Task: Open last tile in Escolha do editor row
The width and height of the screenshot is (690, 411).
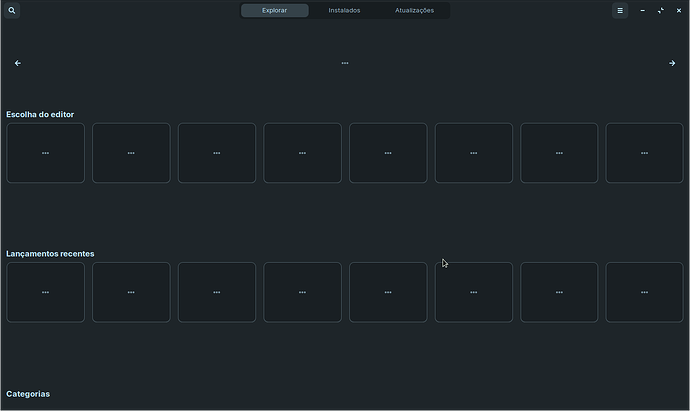Action: tap(644, 153)
